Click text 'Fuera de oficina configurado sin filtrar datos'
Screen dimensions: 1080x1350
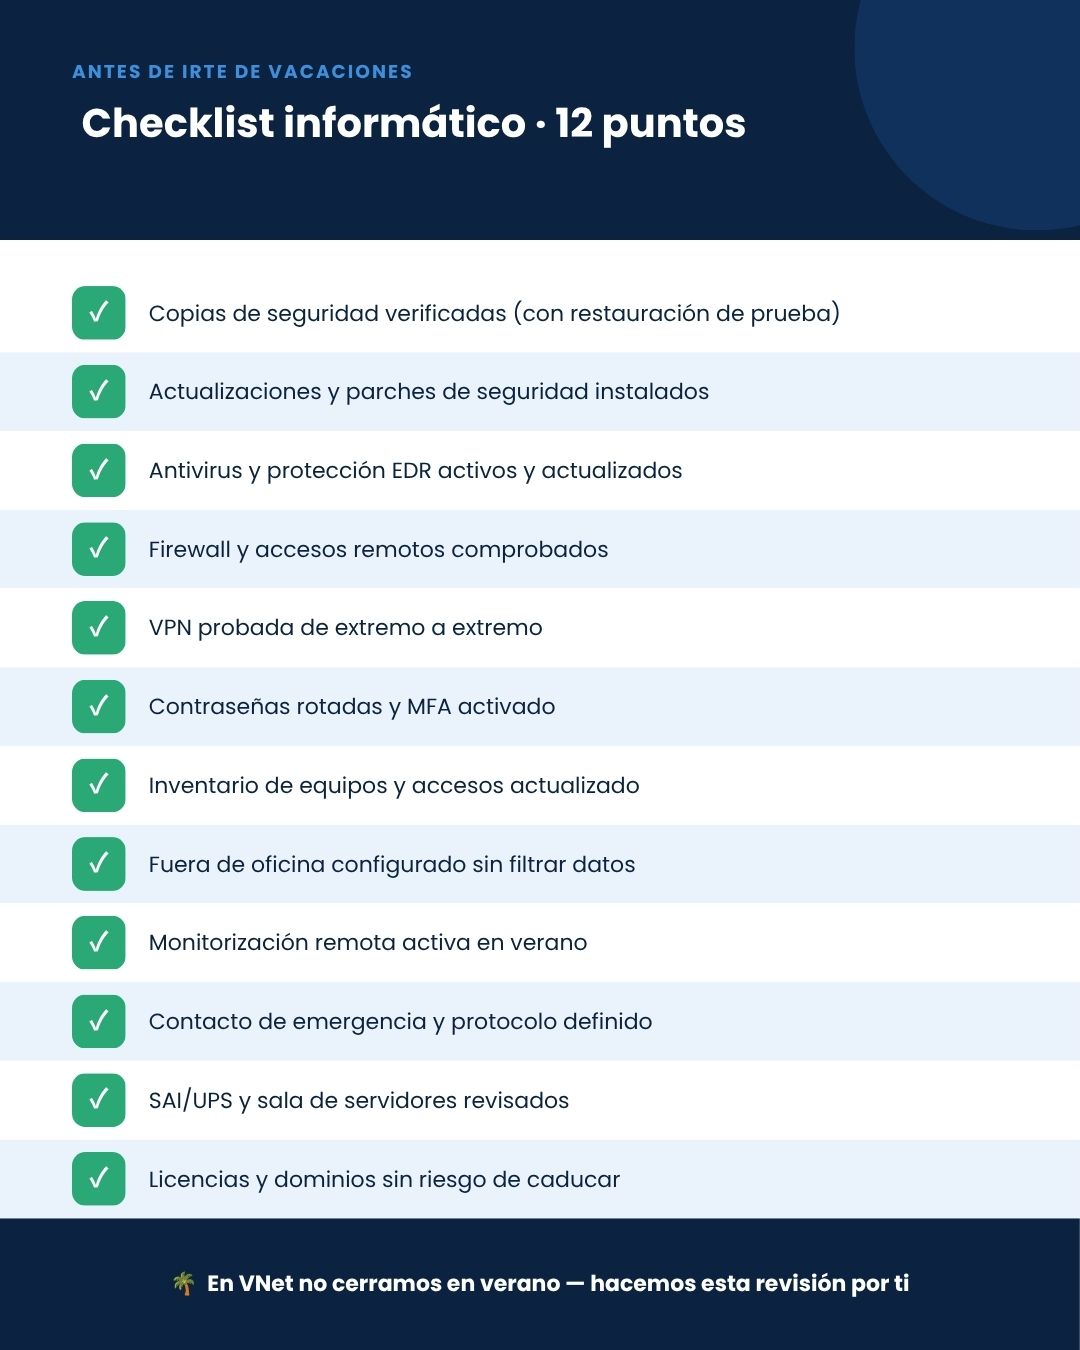(392, 864)
